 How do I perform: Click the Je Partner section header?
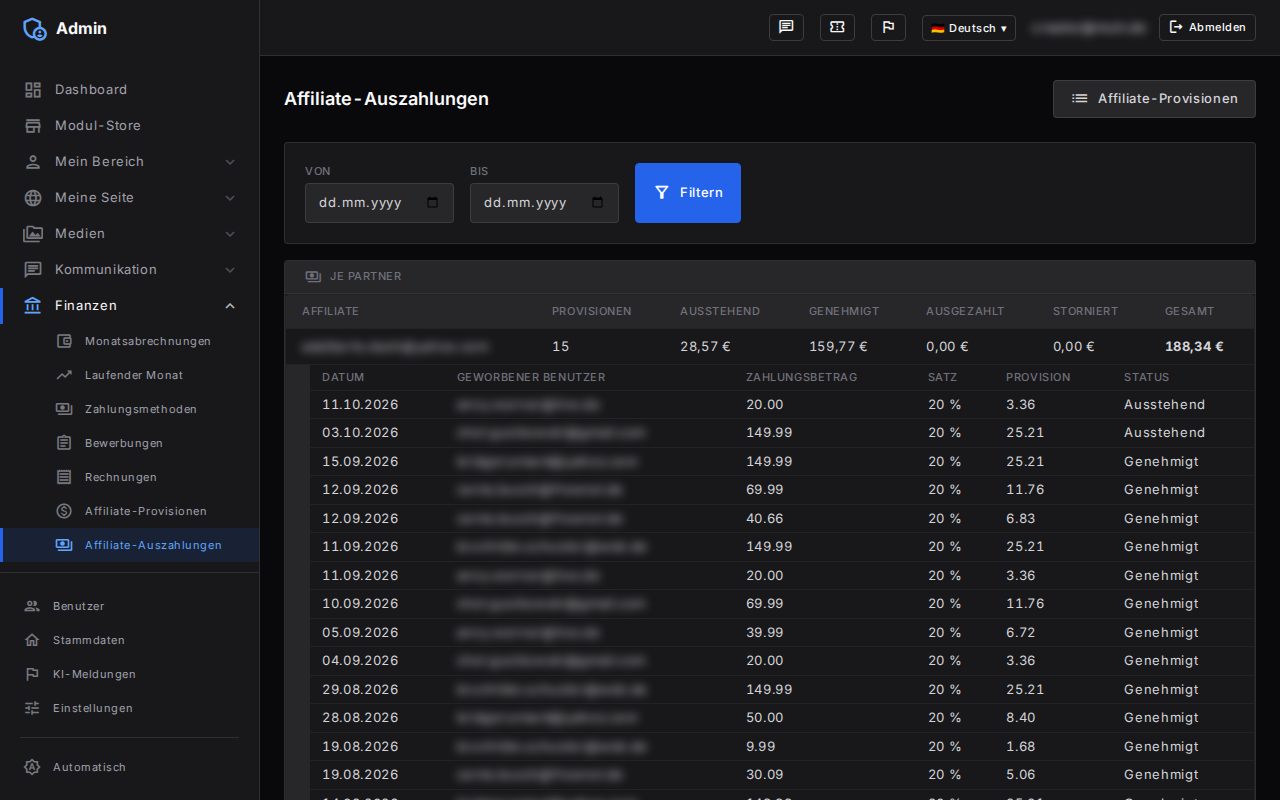coord(770,276)
